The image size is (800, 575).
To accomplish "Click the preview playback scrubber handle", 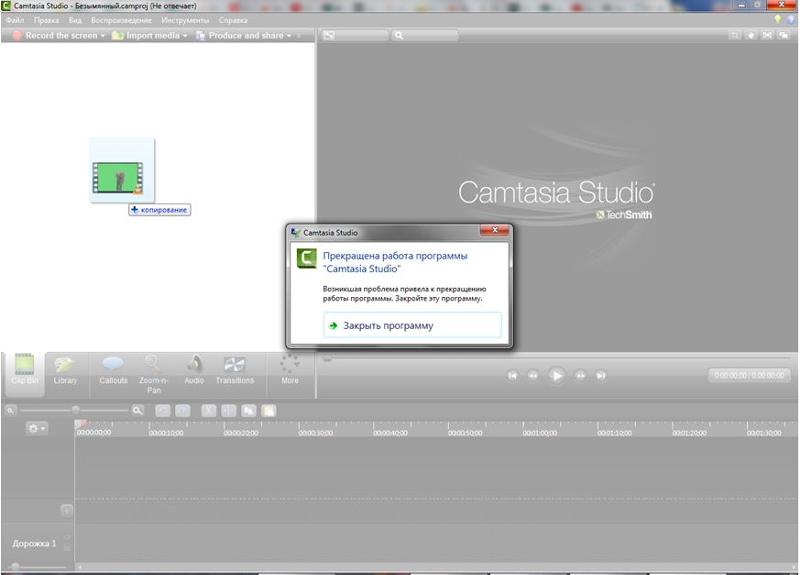I will (328, 359).
